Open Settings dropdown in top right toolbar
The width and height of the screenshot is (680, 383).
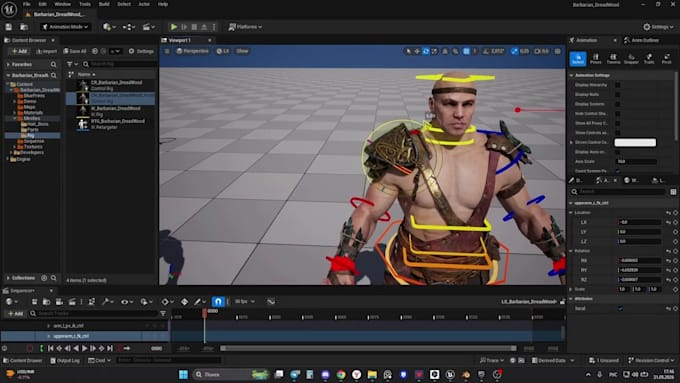658,27
